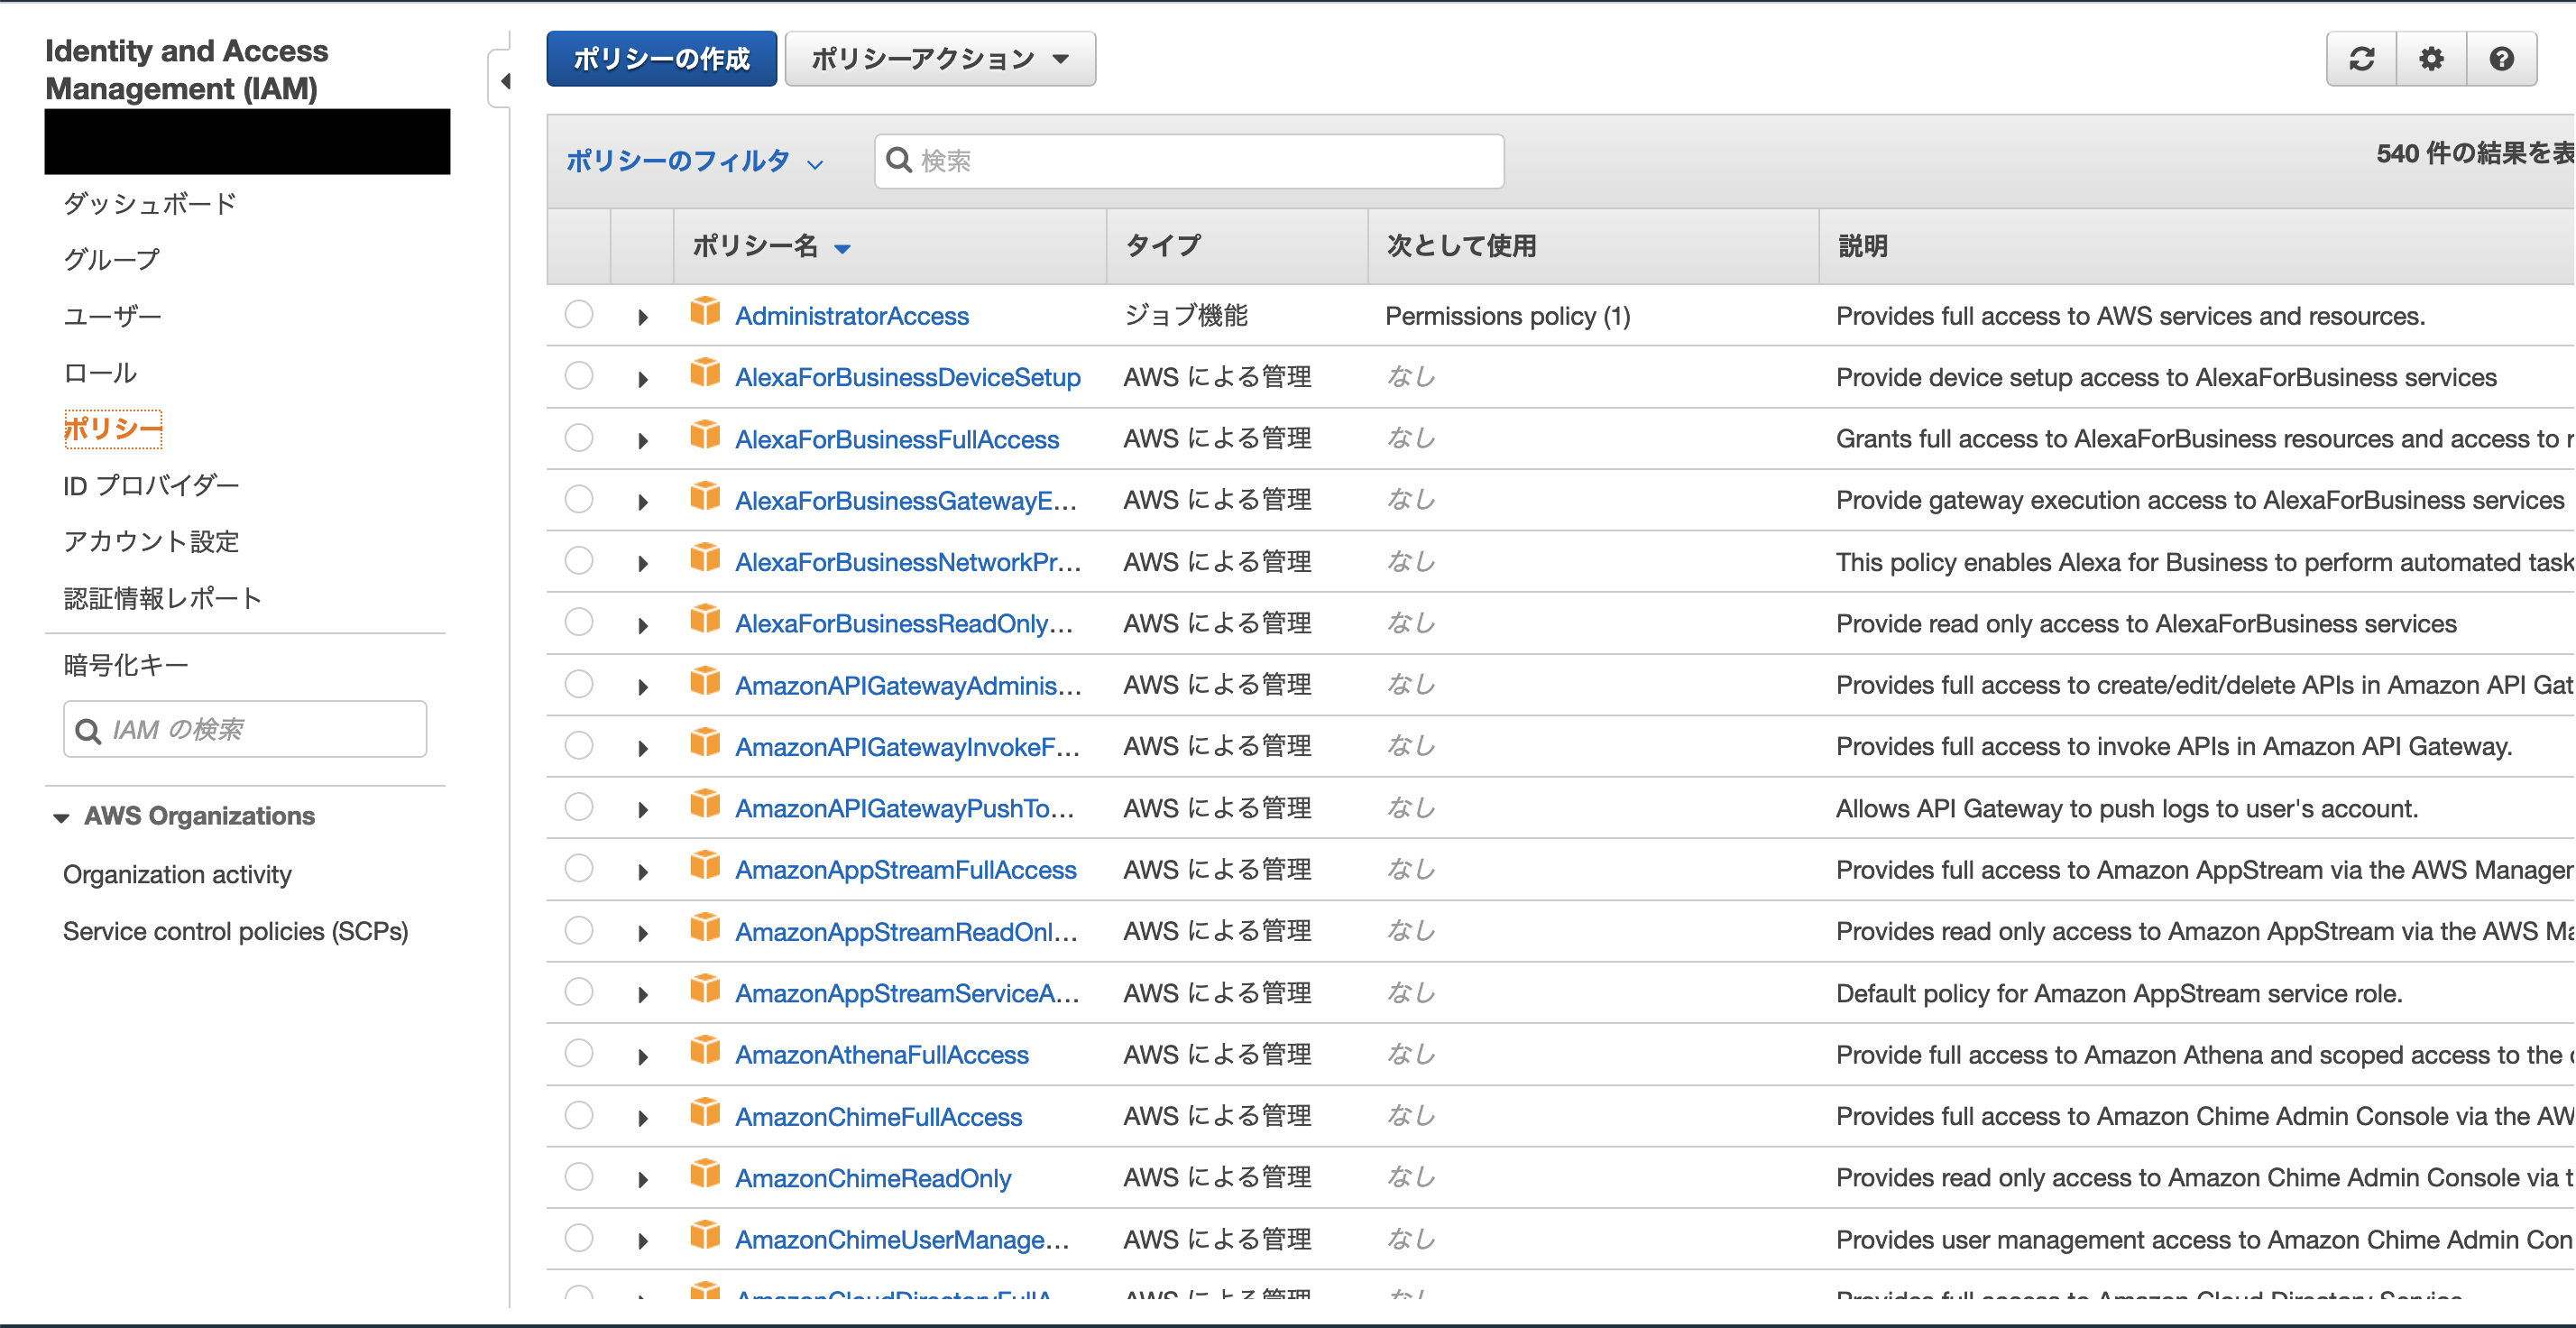Open the AmazonAppStreamFullAccess policy link
The width and height of the screenshot is (2576, 1328).
pyautogui.click(x=905, y=870)
